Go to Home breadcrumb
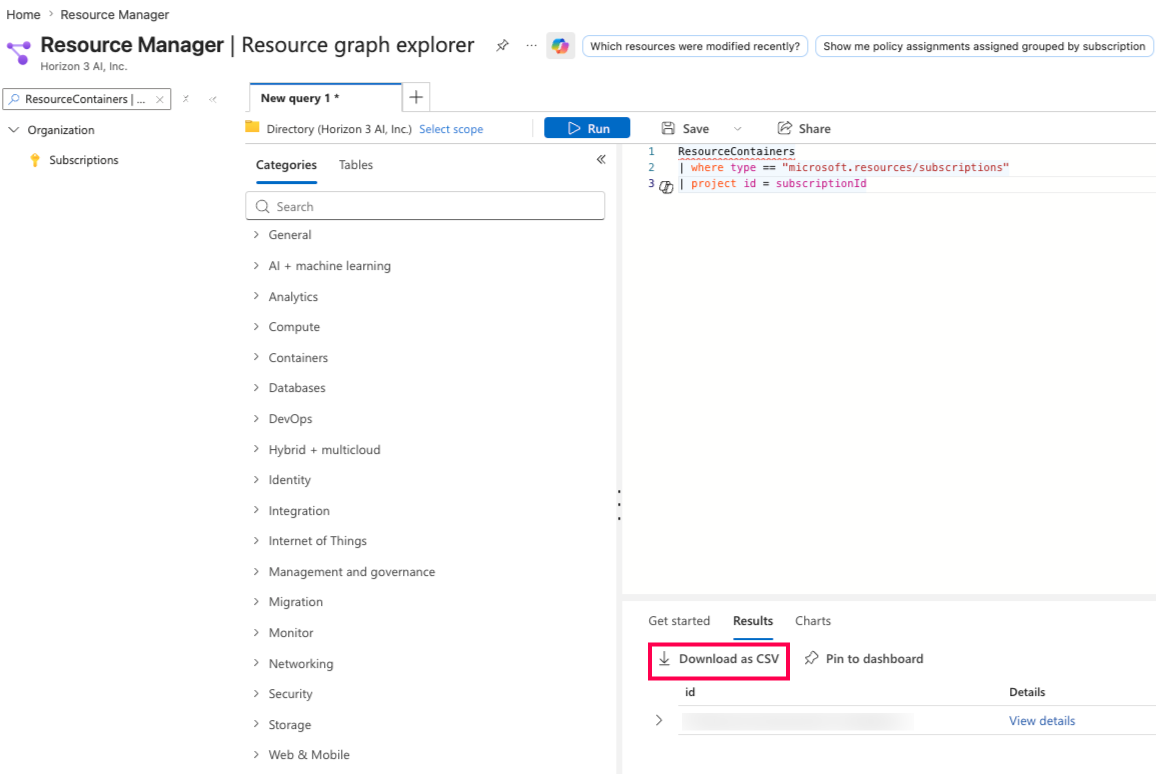 pos(23,15)
